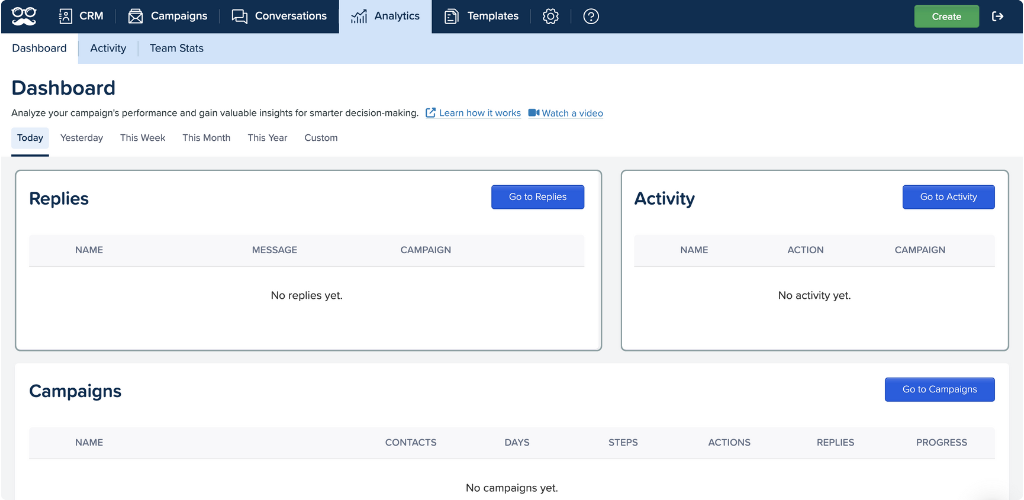Click the Analytics chart icon
This screenshot has width=1024, height=500.
[359, 16]
